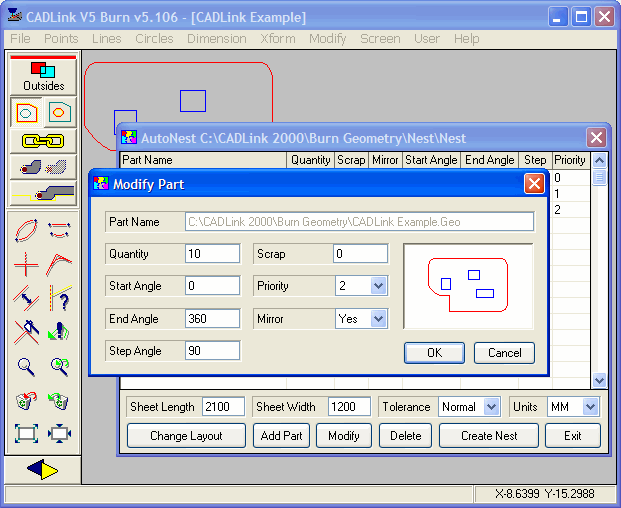Click the zoom previous magnifier with green arrow

pos(60,367)
